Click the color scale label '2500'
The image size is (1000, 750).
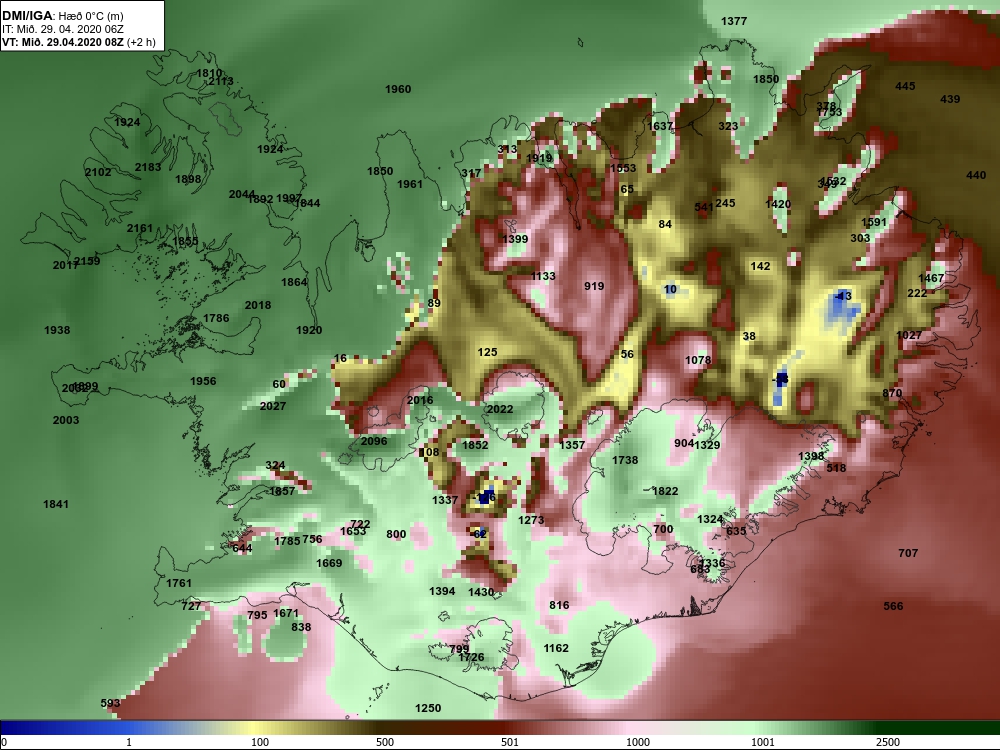tap(888, 742)
